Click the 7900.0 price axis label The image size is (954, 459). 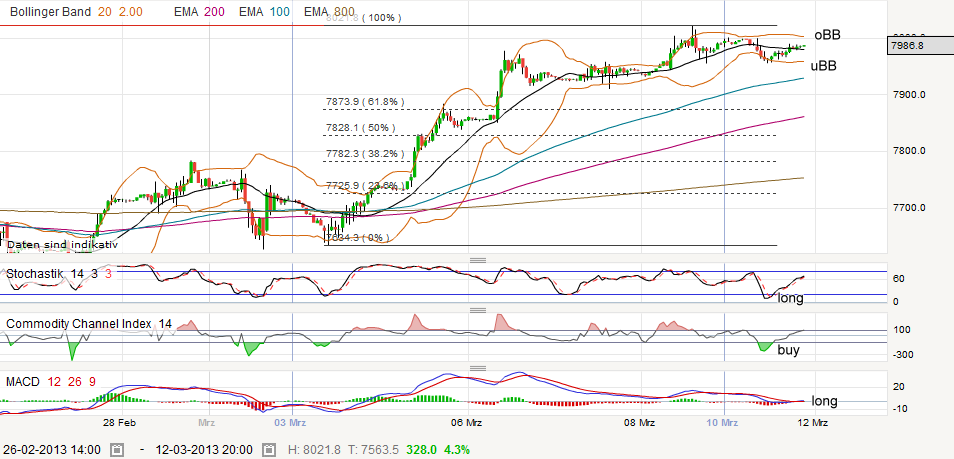(x=910, y=95)
